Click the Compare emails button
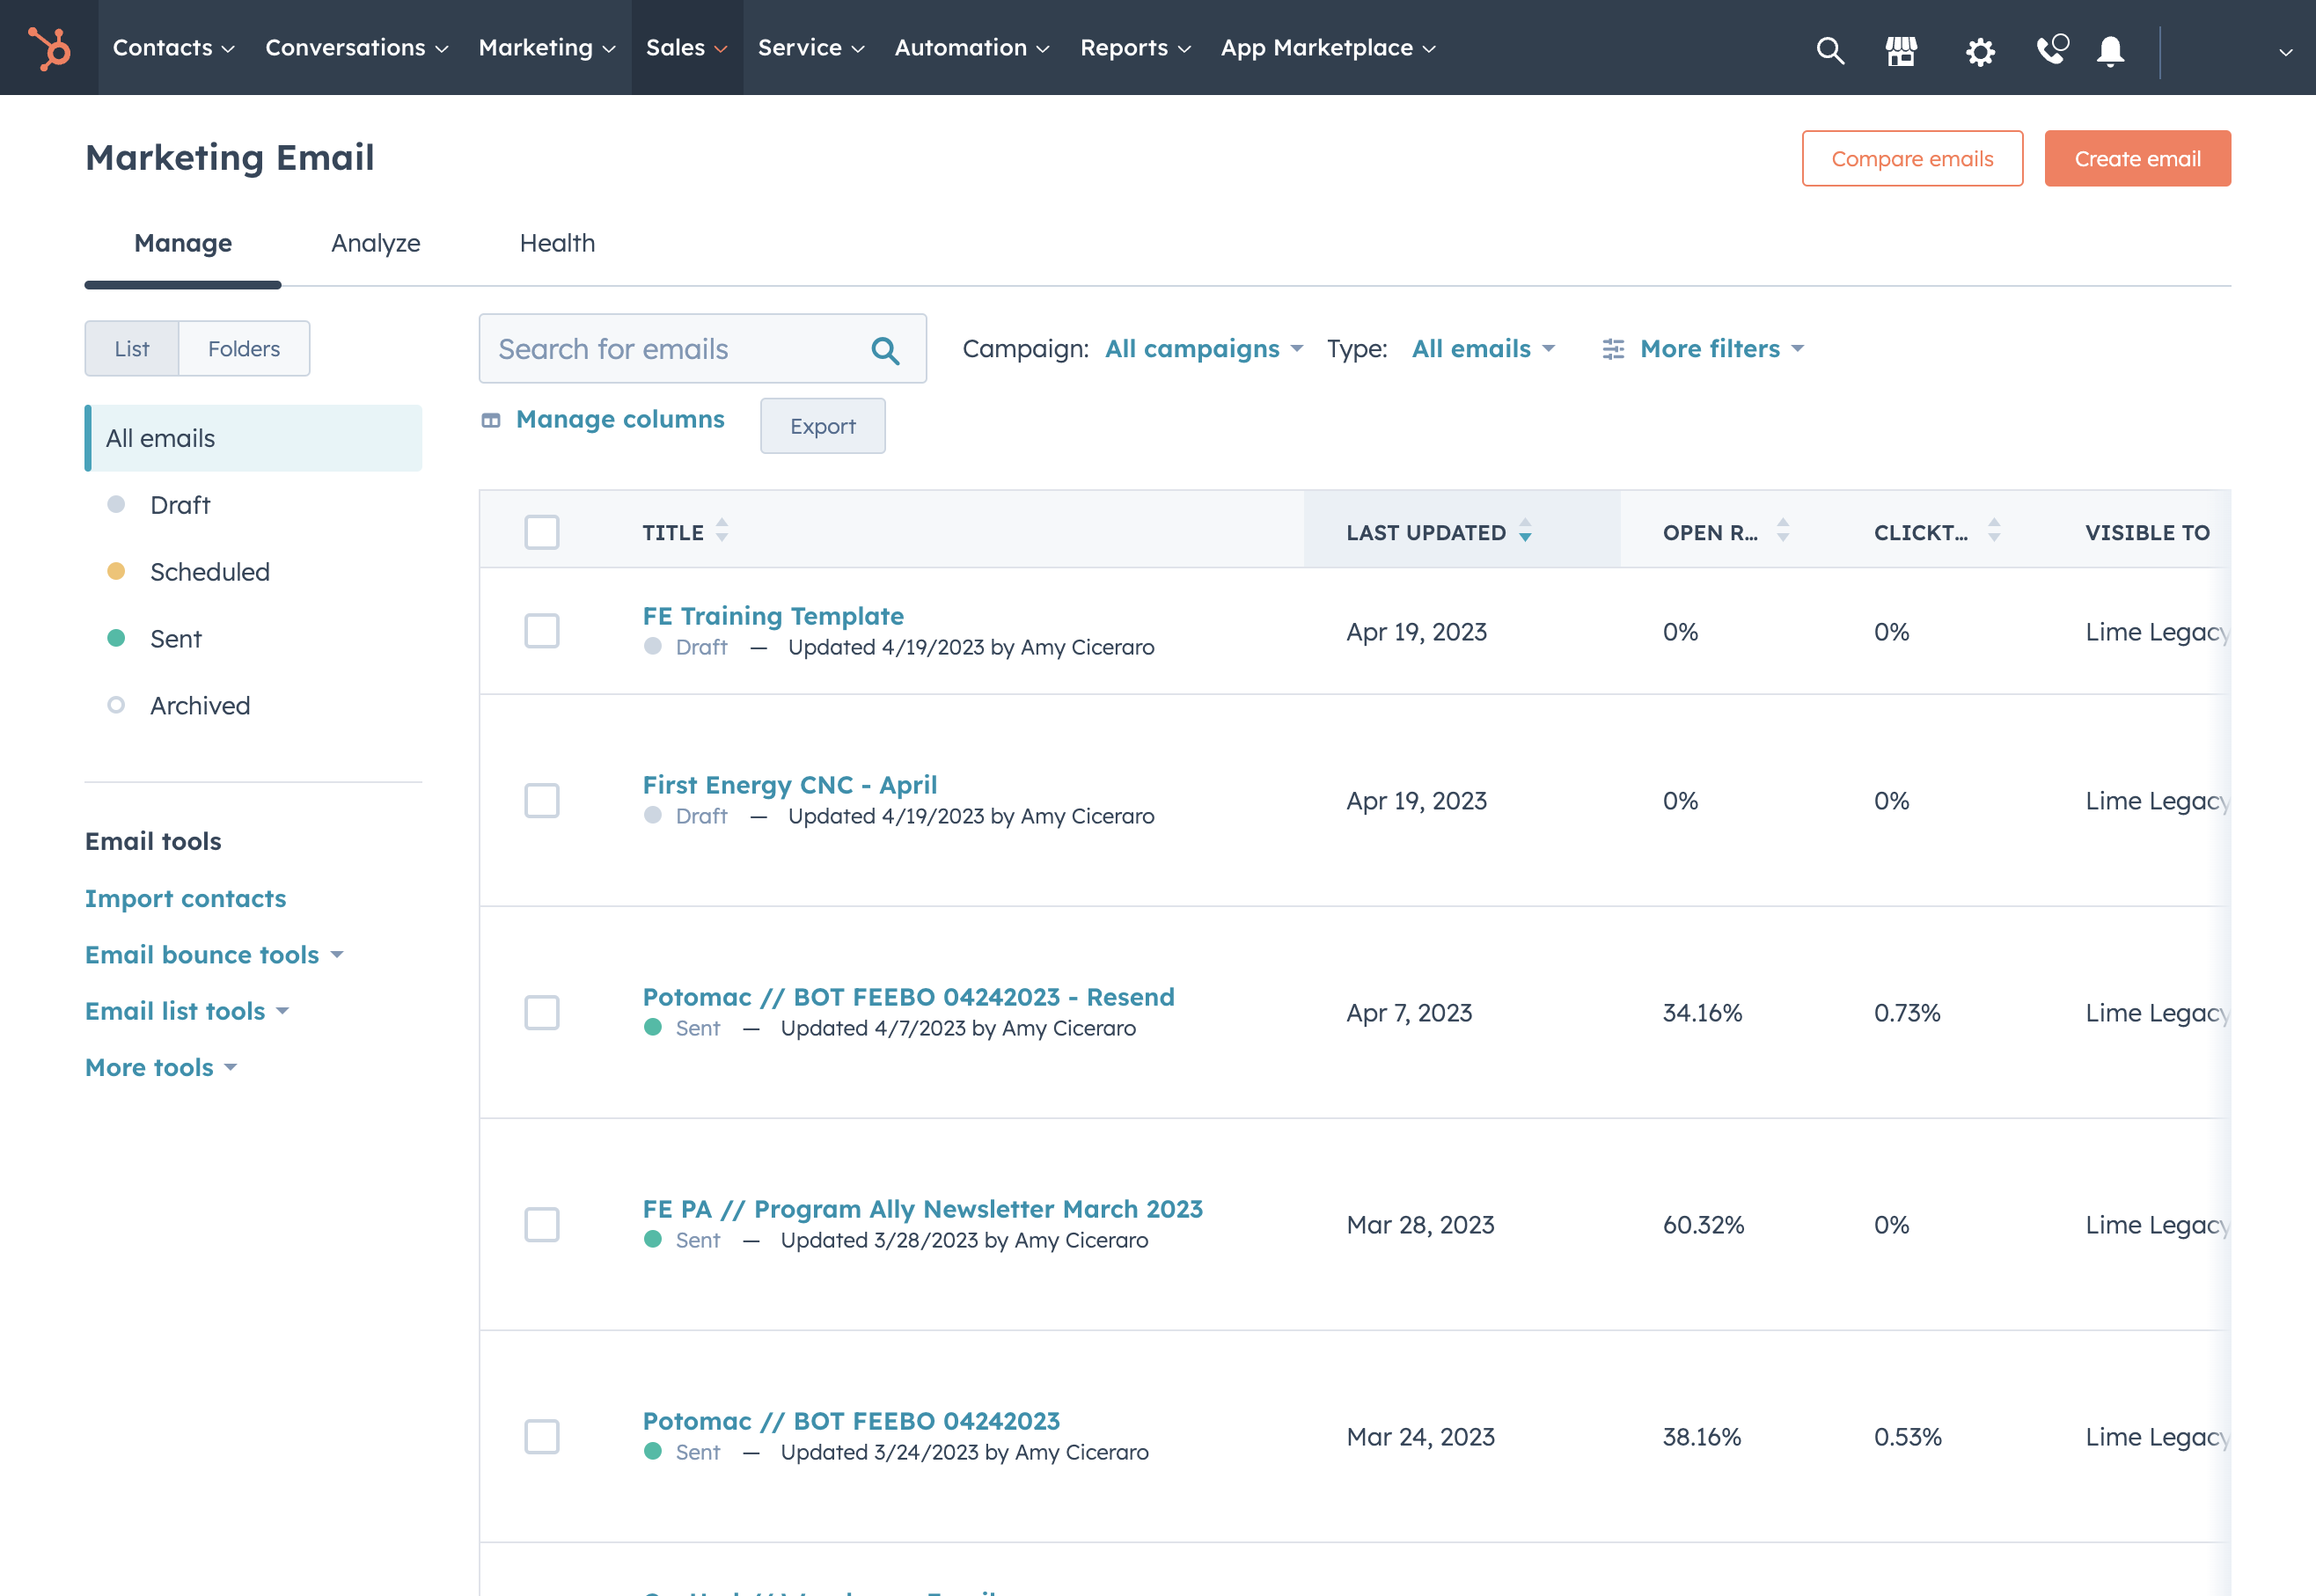 pyautogui.click(x=1912, y=158)
